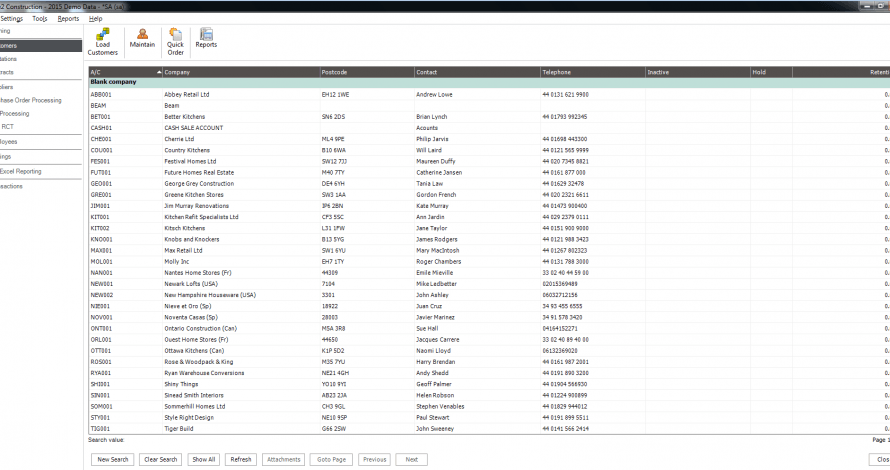
Task: Open the Reports menu in menu bar
Action: [68, 19]
